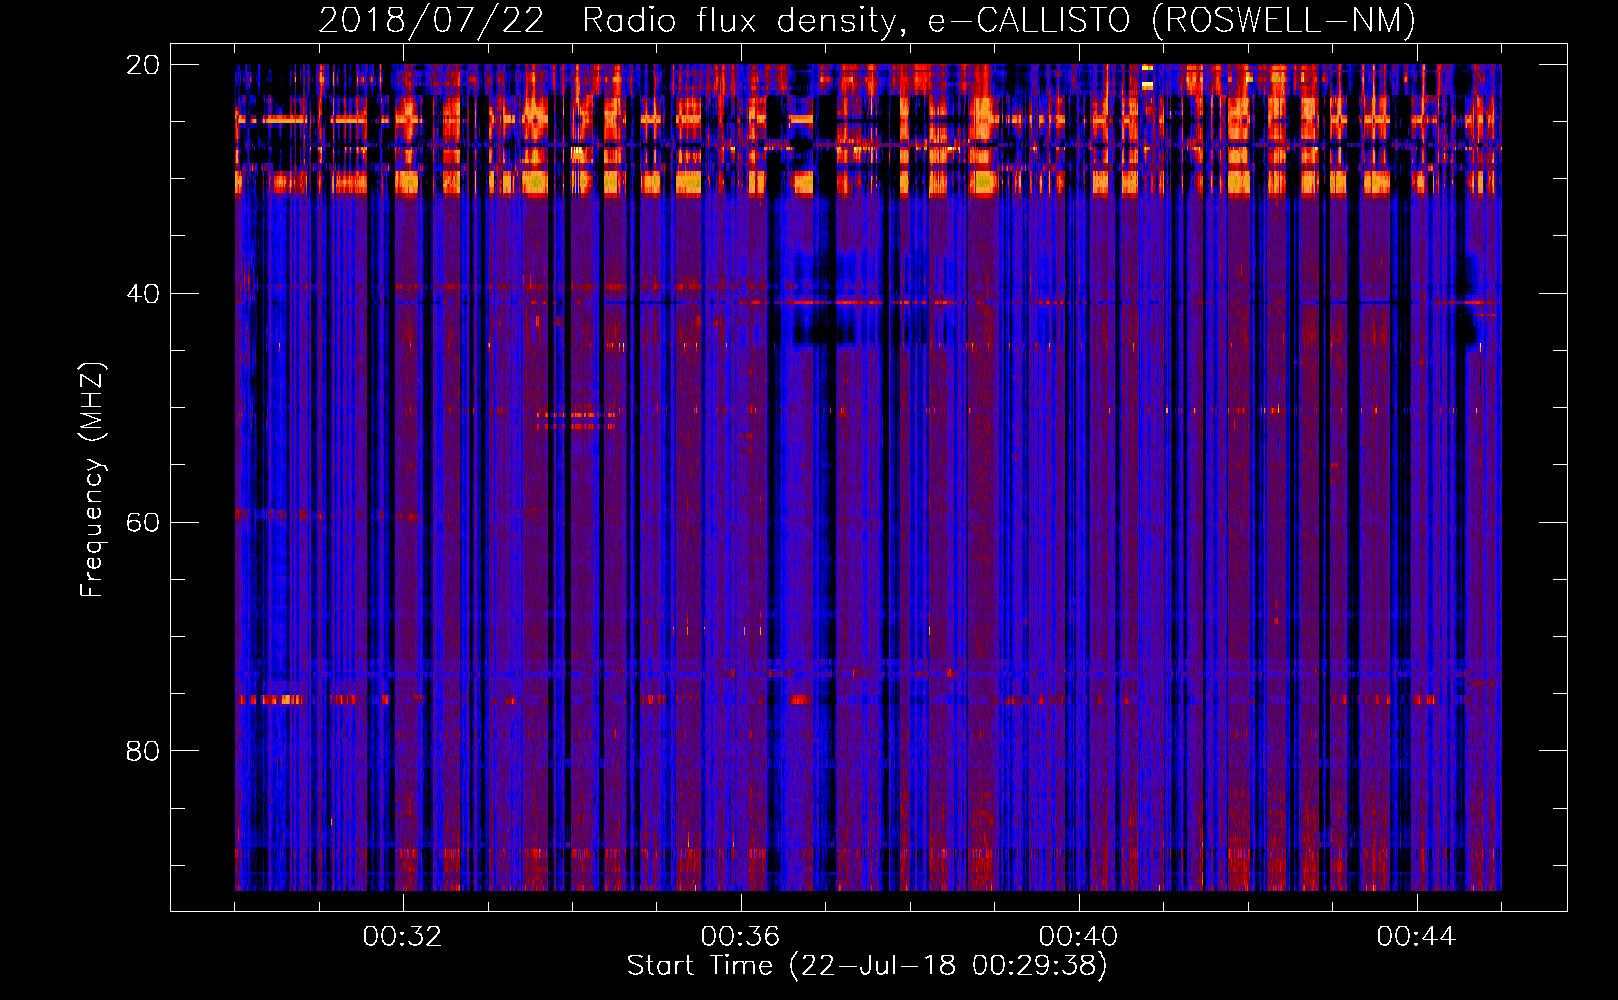Image resolution: width=1618 pixels, height=1000 pixels.
Task: Click the 'Frequency (MHZ)' axis label
Action: tap(92, 480)
